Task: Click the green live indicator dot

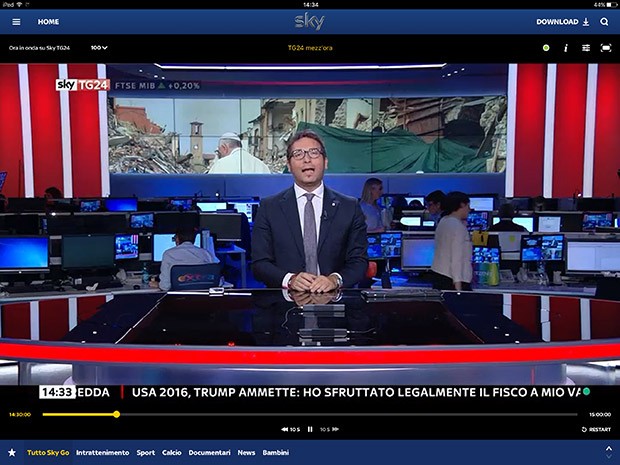Action: click(546, 48)
